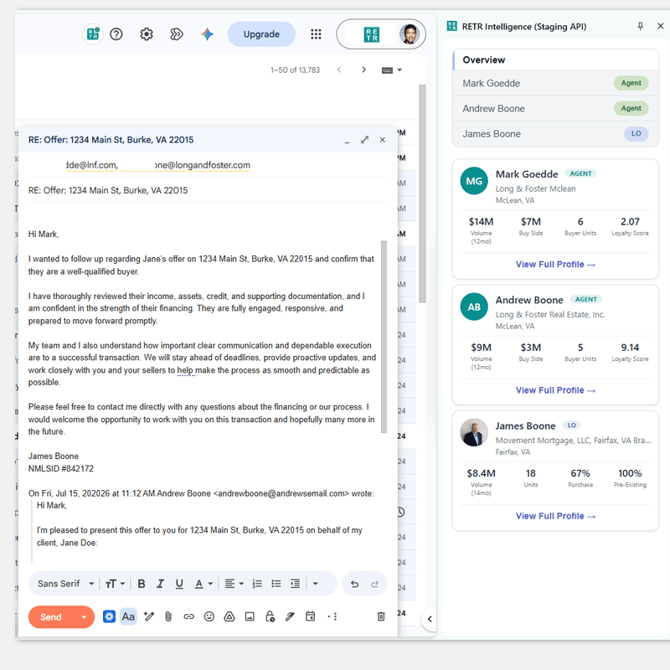Open Gmail settings gear
Image resolution: width=670 pixels, height=670 pixels.
[x=146, y=34]
